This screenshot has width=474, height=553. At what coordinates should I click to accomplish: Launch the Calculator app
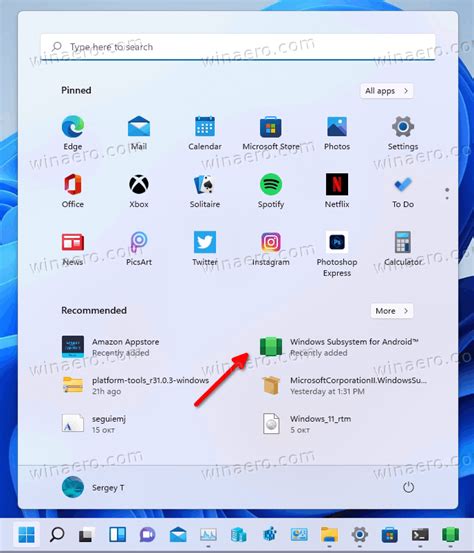pos(403,249)
